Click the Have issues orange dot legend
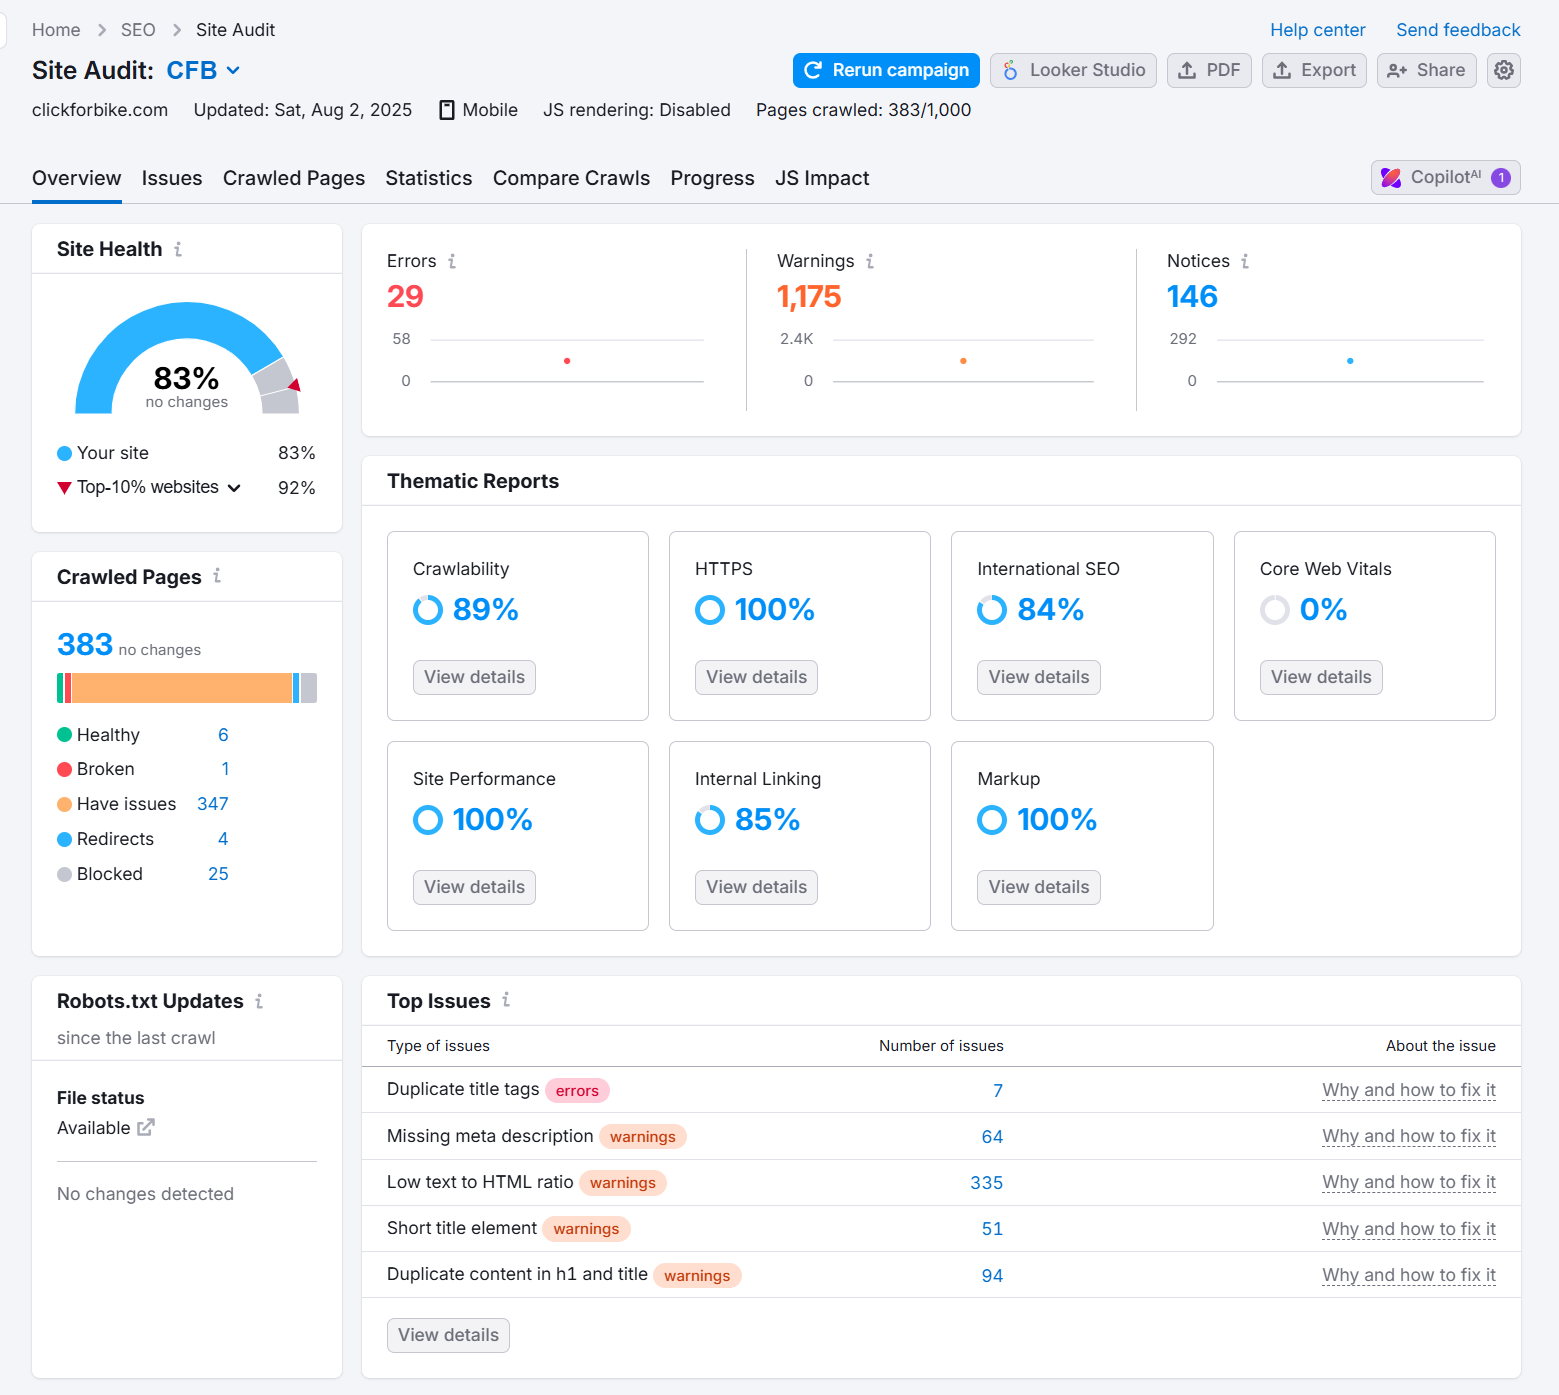 pyautogui.click(x=65, y=804)
